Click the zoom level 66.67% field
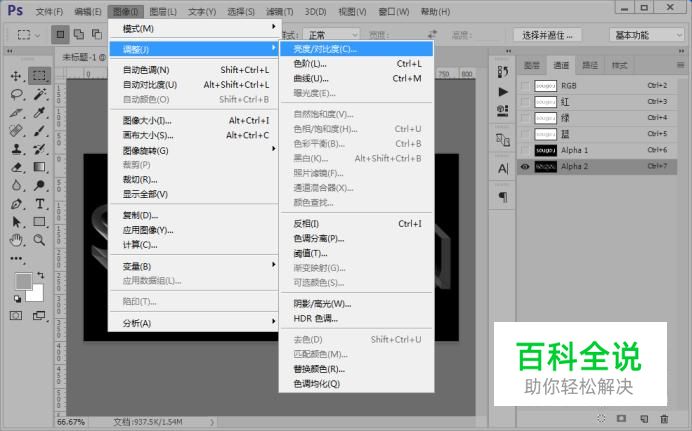This screenshot has height=431, width=692. click(x=71, y=422)
